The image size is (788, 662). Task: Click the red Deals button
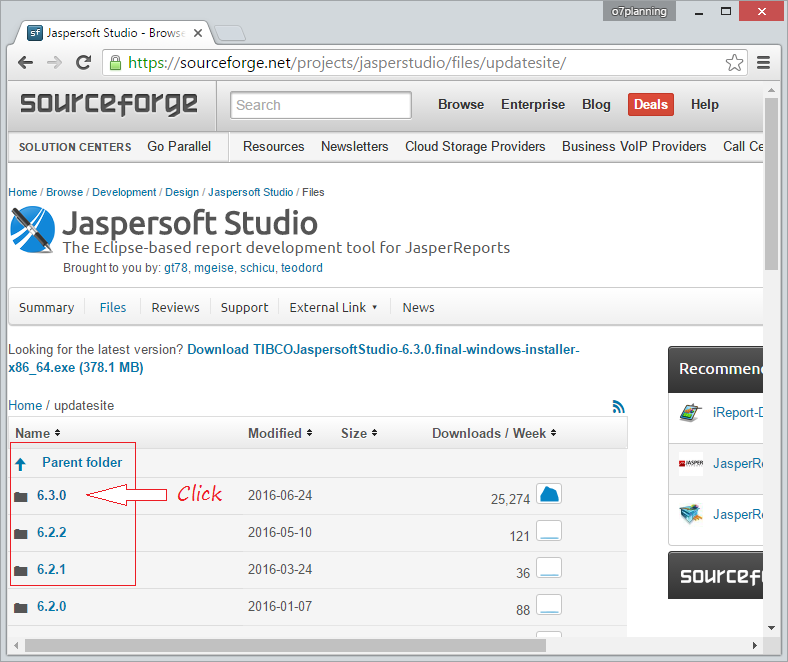pos(650,105)
